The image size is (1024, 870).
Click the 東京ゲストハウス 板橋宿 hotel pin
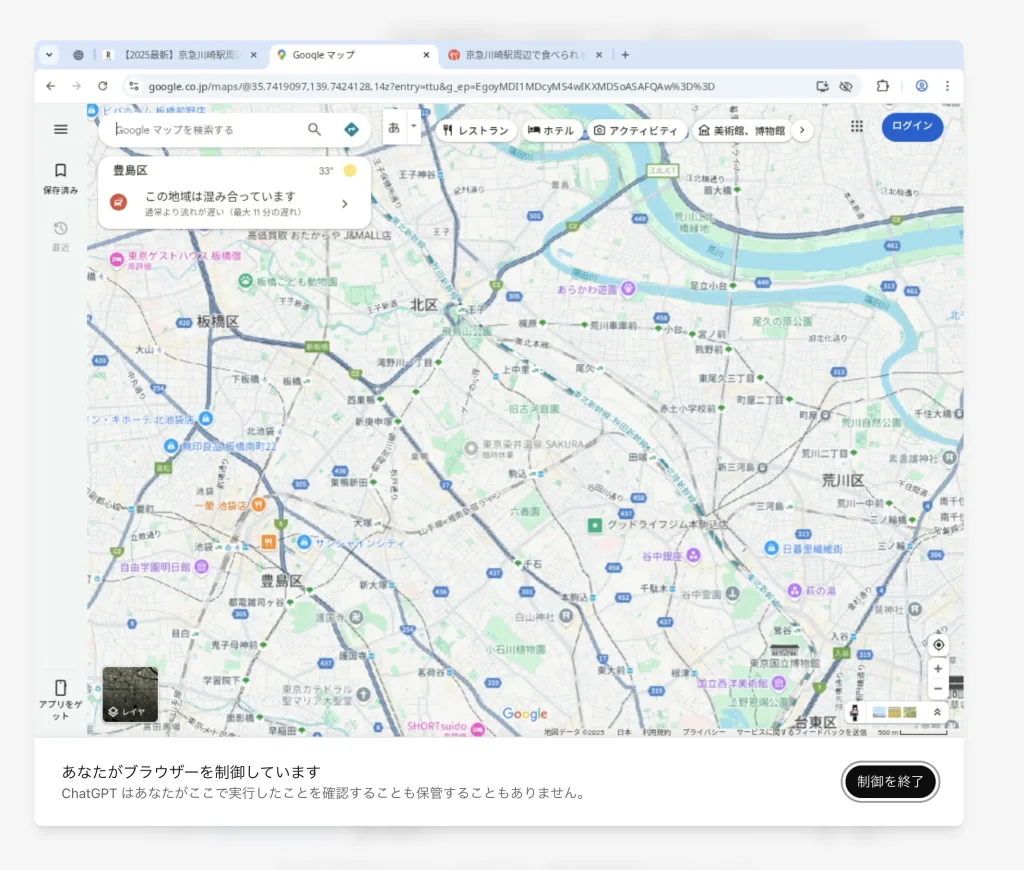point(117,259)
